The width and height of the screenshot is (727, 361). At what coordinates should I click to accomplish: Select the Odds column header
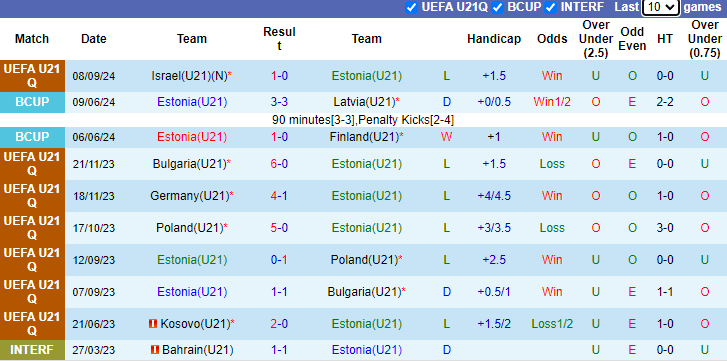[x=552, y=39]
